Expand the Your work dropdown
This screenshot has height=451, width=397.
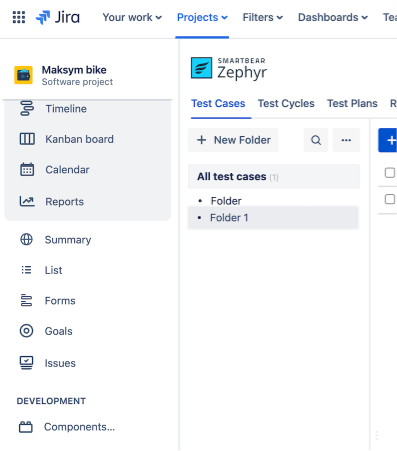132,17
